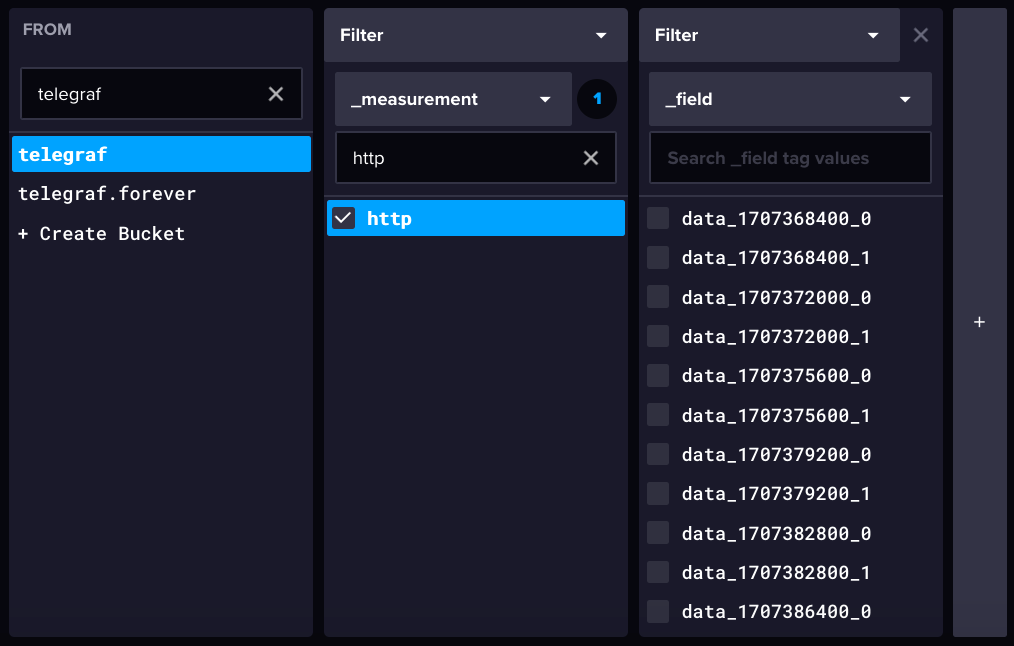Expand the second Filter mode dropdown
Viewport: 1014px width, 646px height.
pyautogui.click(x=768, y=35)
